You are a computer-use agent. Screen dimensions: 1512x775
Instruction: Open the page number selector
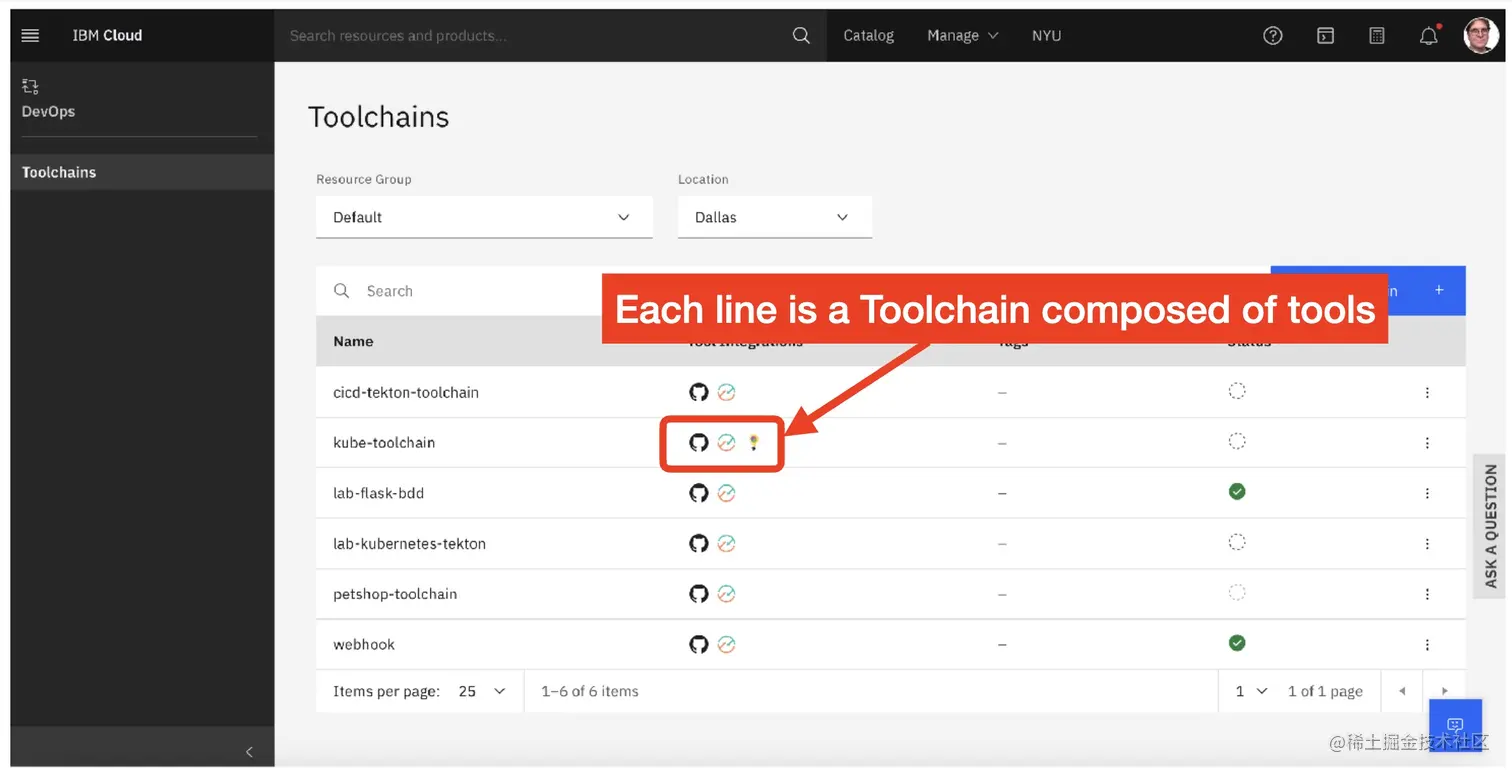point(1251,691)
